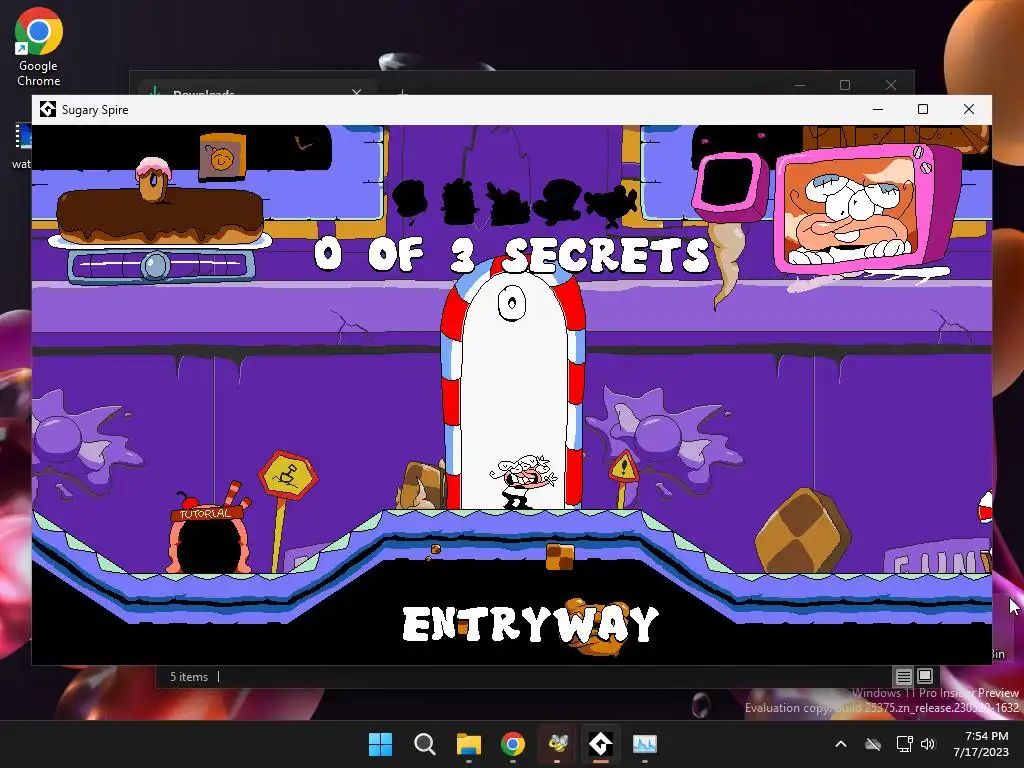Open network status tray icon
This screenshot has width=1024, height=768.
point(904,744)
